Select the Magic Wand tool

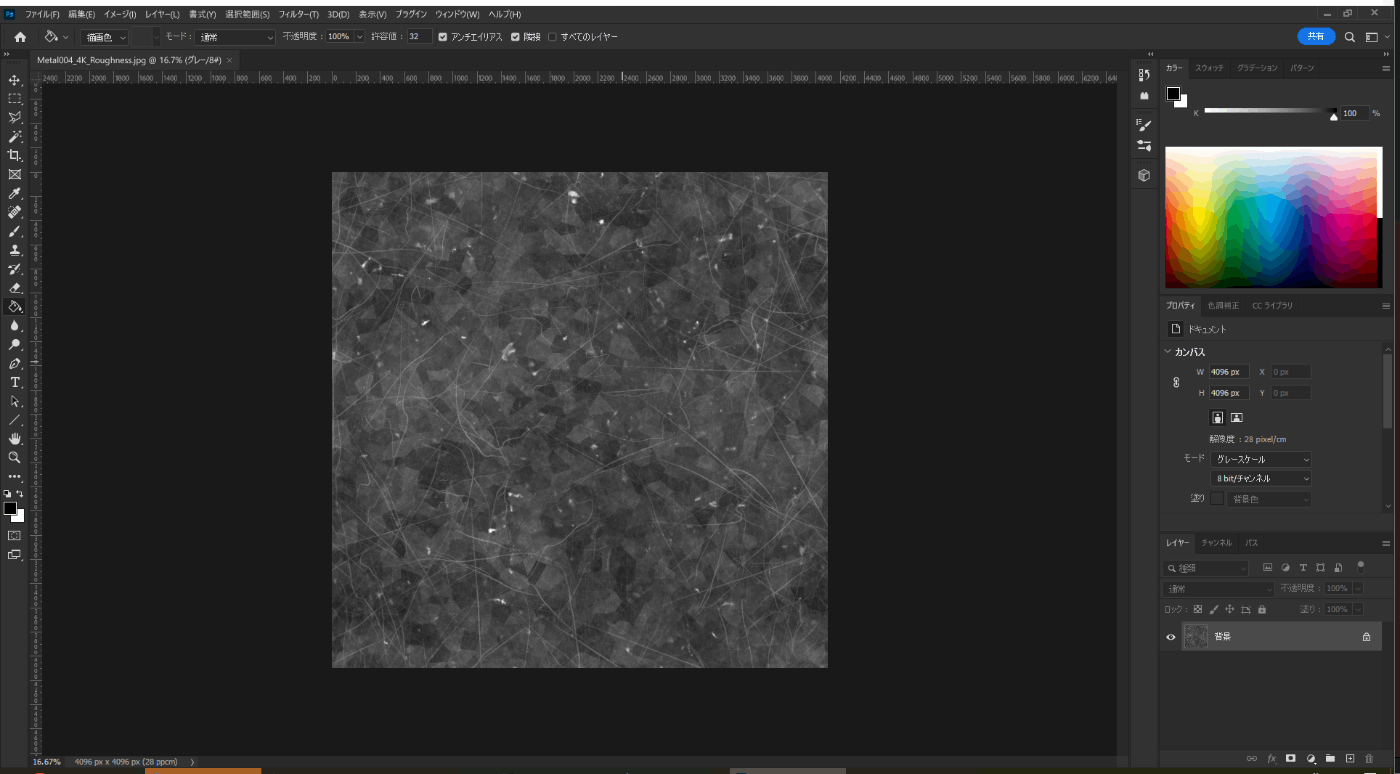[14, 136]
